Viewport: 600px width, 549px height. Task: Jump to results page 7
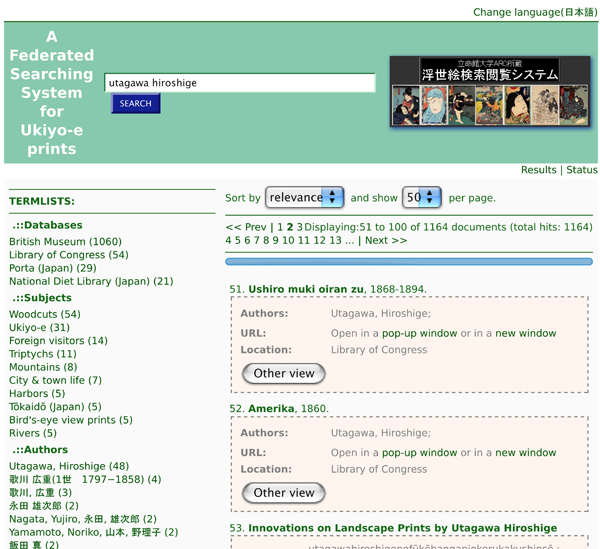pyautogui.click(x=262, y=241)
